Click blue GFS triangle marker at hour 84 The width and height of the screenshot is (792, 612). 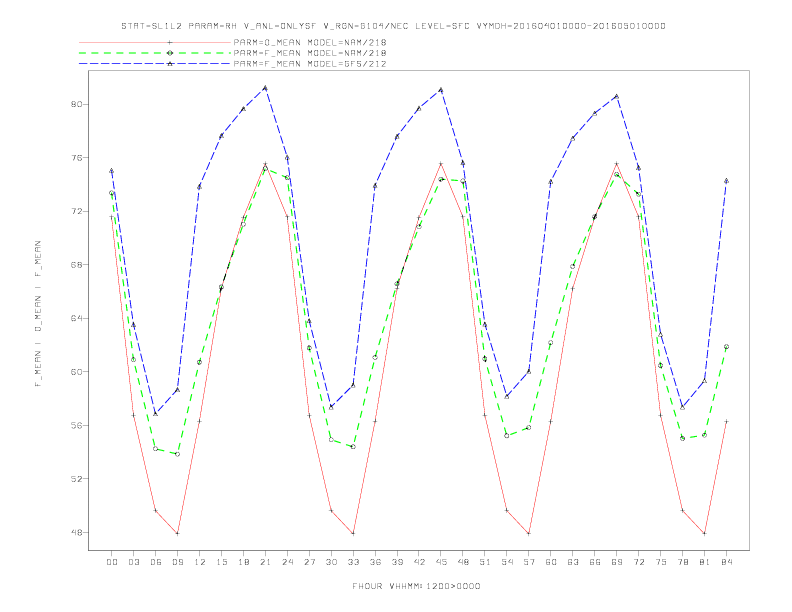726,180
